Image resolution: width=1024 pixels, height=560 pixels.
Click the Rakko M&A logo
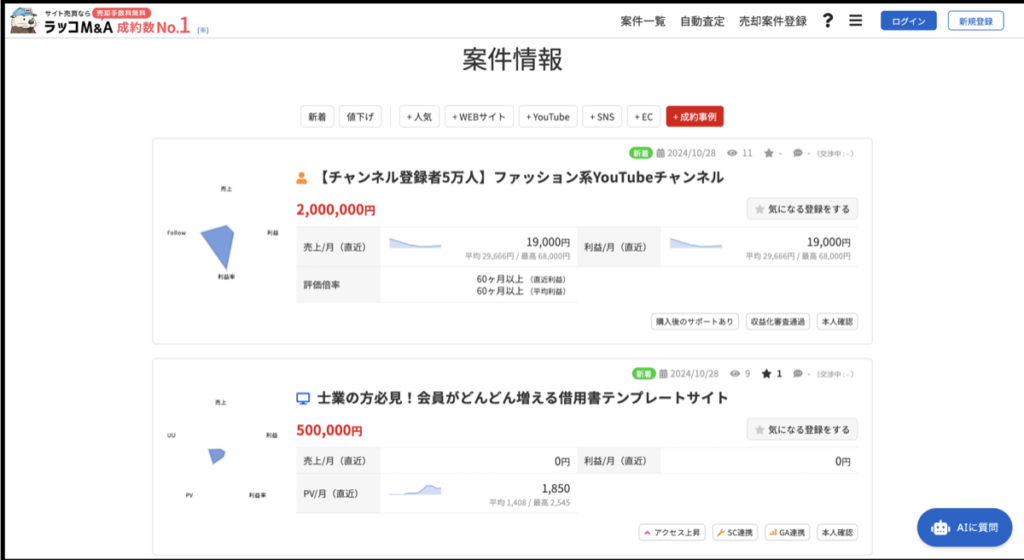(x=100, y=21)
